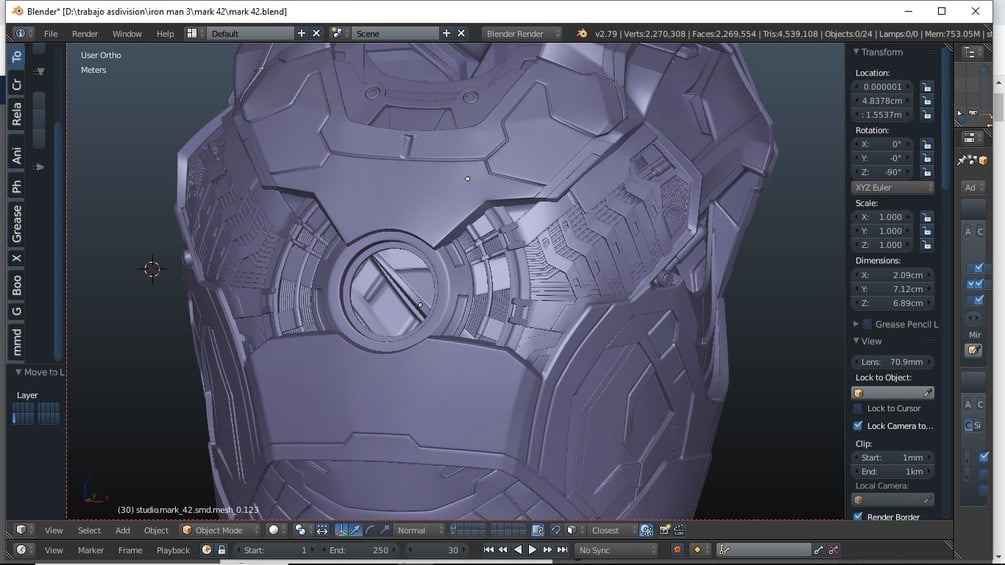The width and height of the screenshot is (1005, 565).
Task: Open the 3D view Select menu
Action: (89, 530)
